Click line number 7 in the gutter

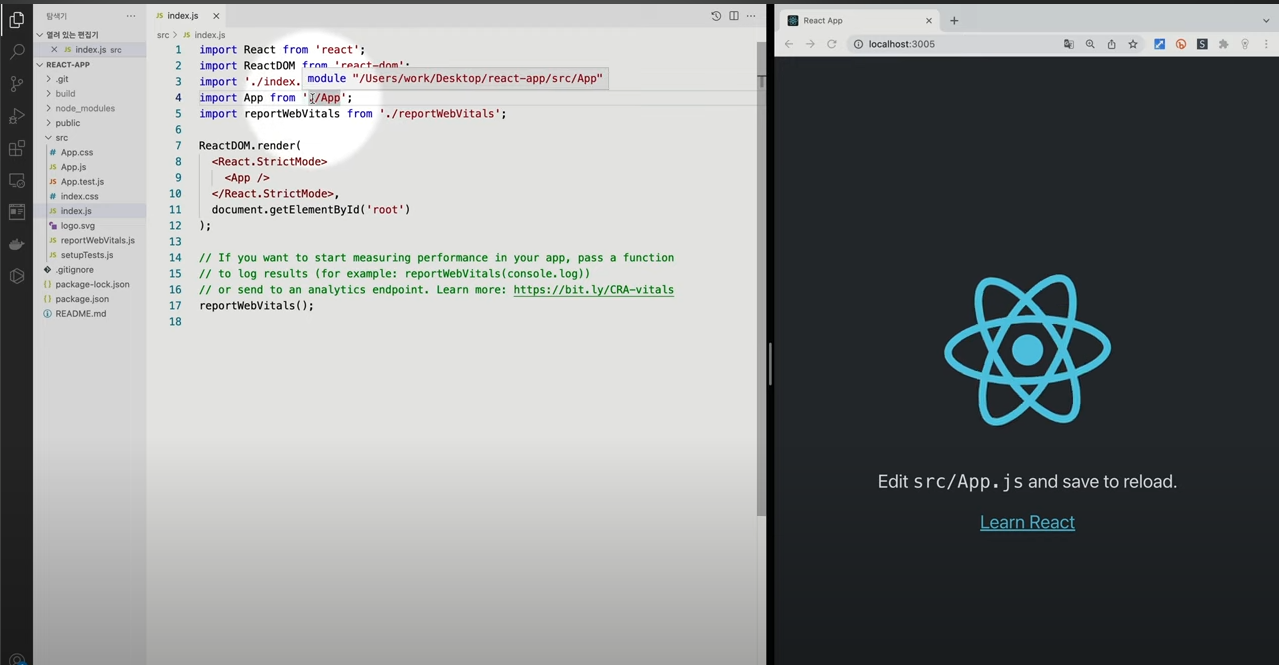click(x=177, y=146)
